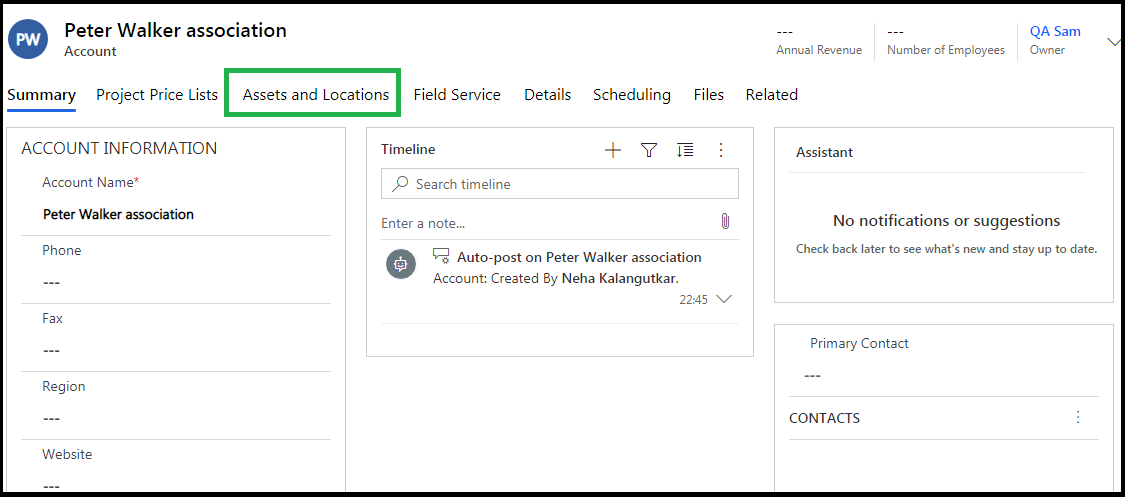1125x497 pixels.
Task: Click inside the Search timeline box
Action: pyautogui.click(x=560, y=184)
